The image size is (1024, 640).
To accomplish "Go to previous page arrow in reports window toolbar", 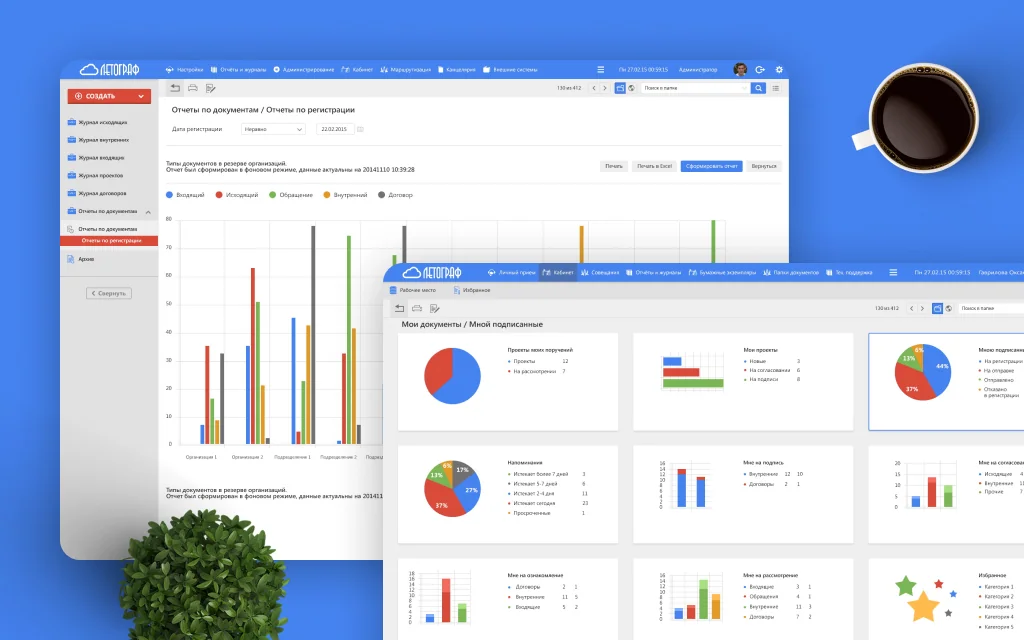I will 594,88.
